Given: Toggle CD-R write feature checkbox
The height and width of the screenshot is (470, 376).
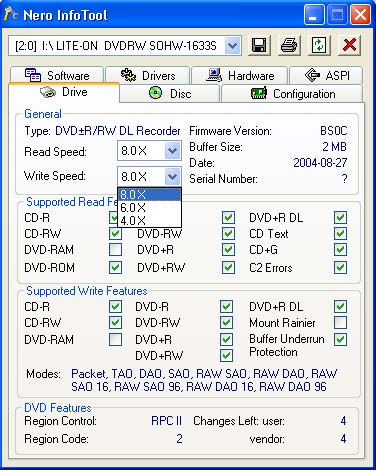Looking at the screenshot, I should [115, 306].
